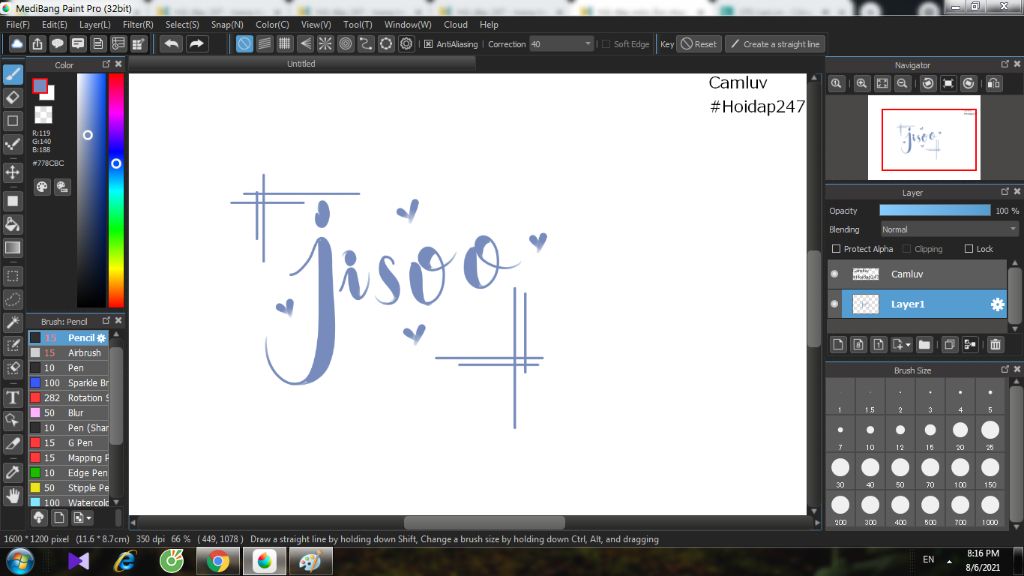Open Layer1 settings gear
The width and height of the screenshot is (1024, 576).
[x=997, y=304]
